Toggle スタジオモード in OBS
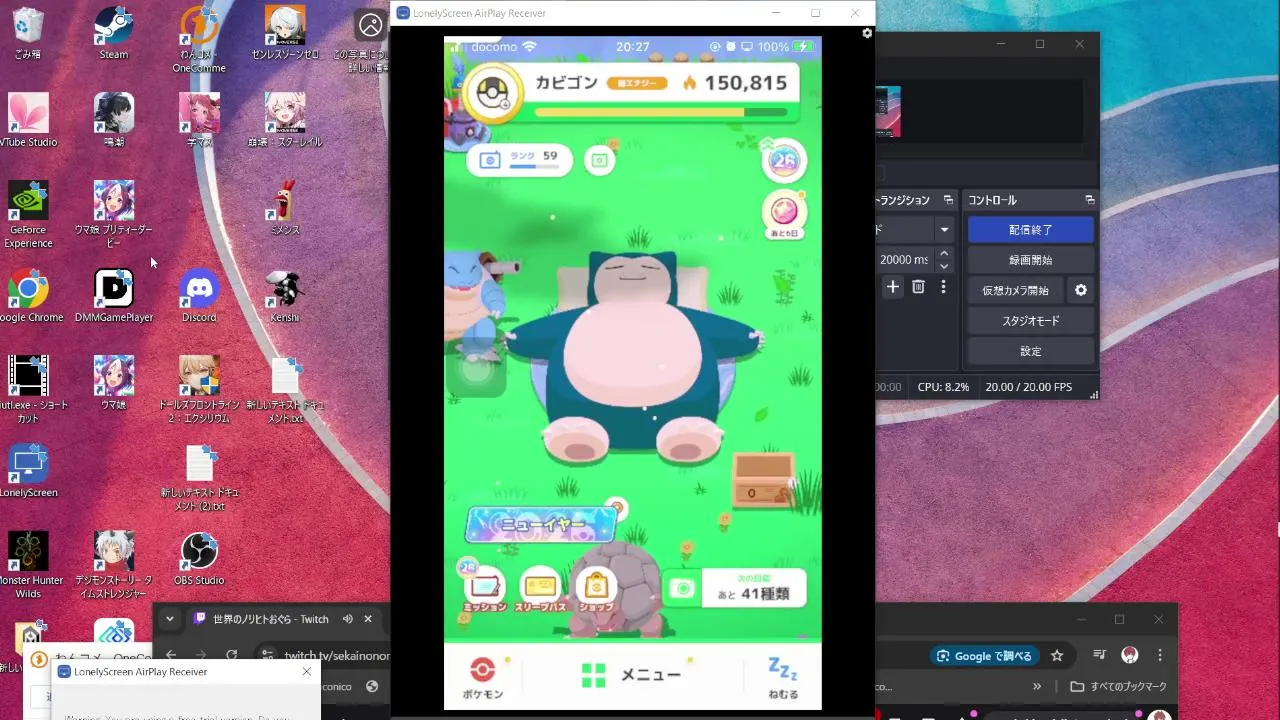Viewport: 1280px width, 720px height. pyautogui.click(x=1030, y=321)
